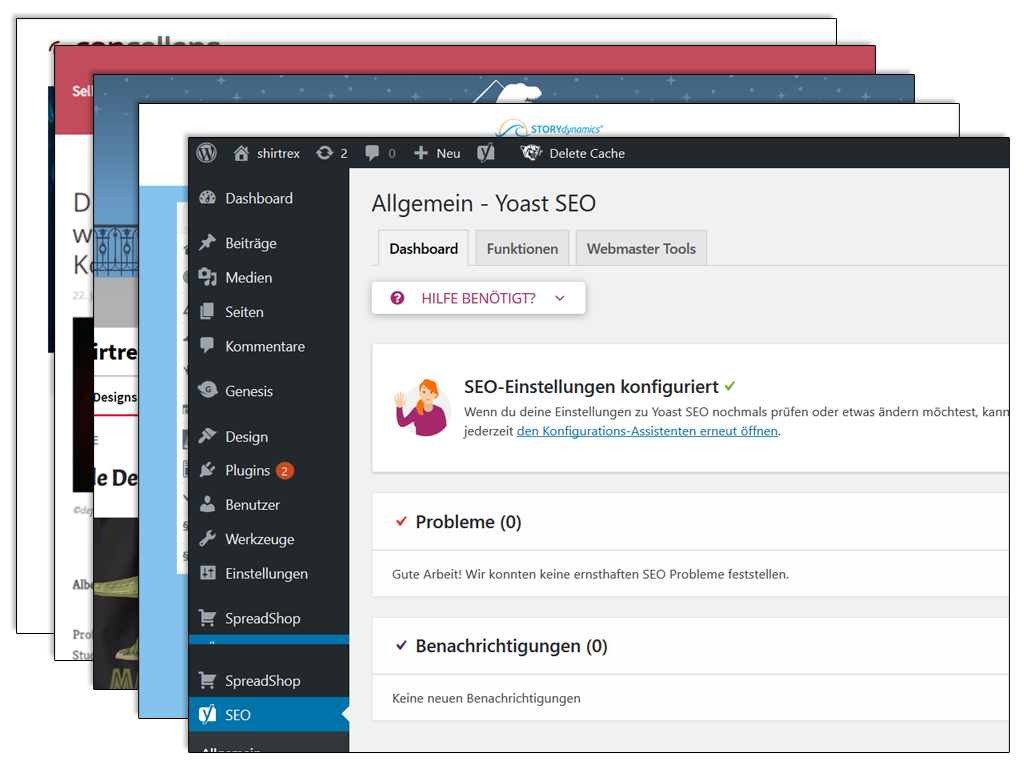Image resolution: width=1024 pixels, height=768 pixels.
Task: Click the STORYdynamics logo in background window
Action: pyautogui.click(x=549, y=127)
